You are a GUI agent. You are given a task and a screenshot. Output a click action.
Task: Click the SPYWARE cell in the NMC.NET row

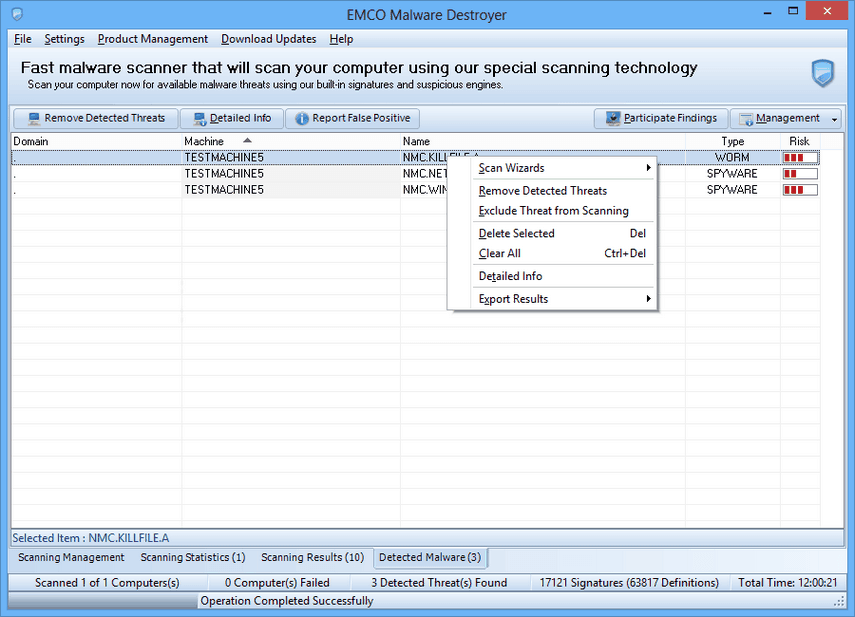click(x=732, y=174)
